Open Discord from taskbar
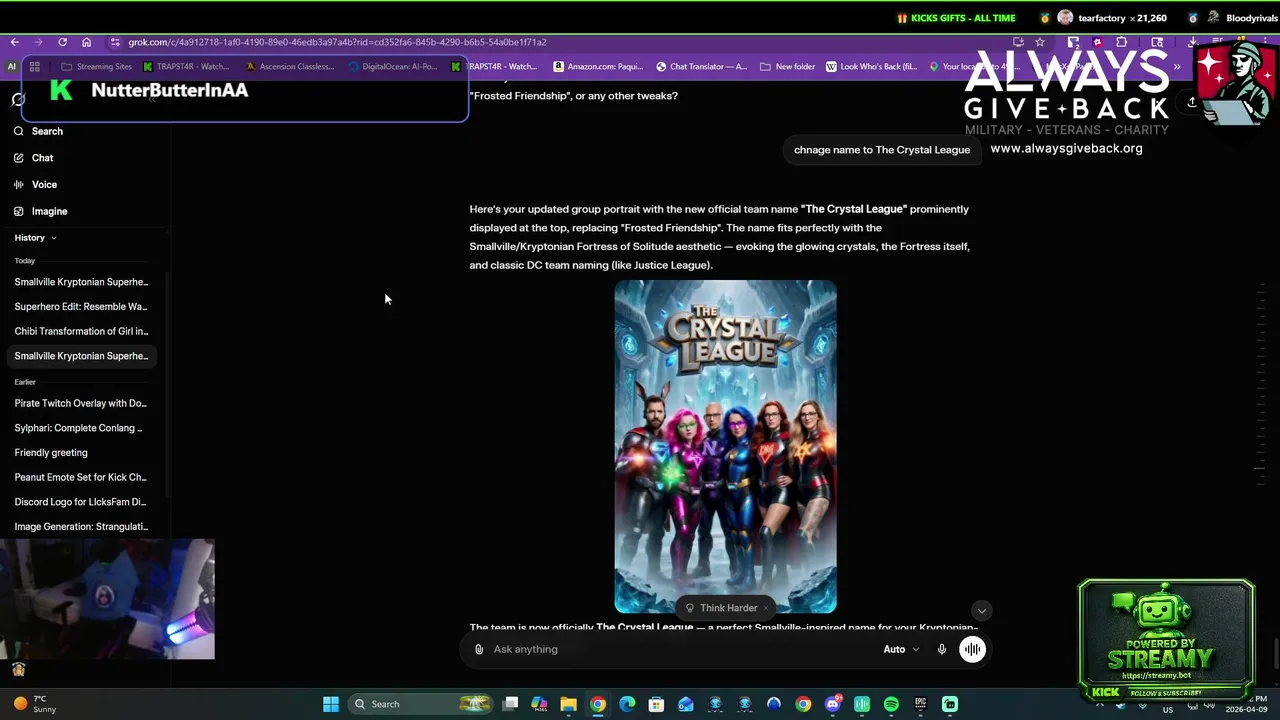This screenshot has height=720, width=1280. pos(832,704)
